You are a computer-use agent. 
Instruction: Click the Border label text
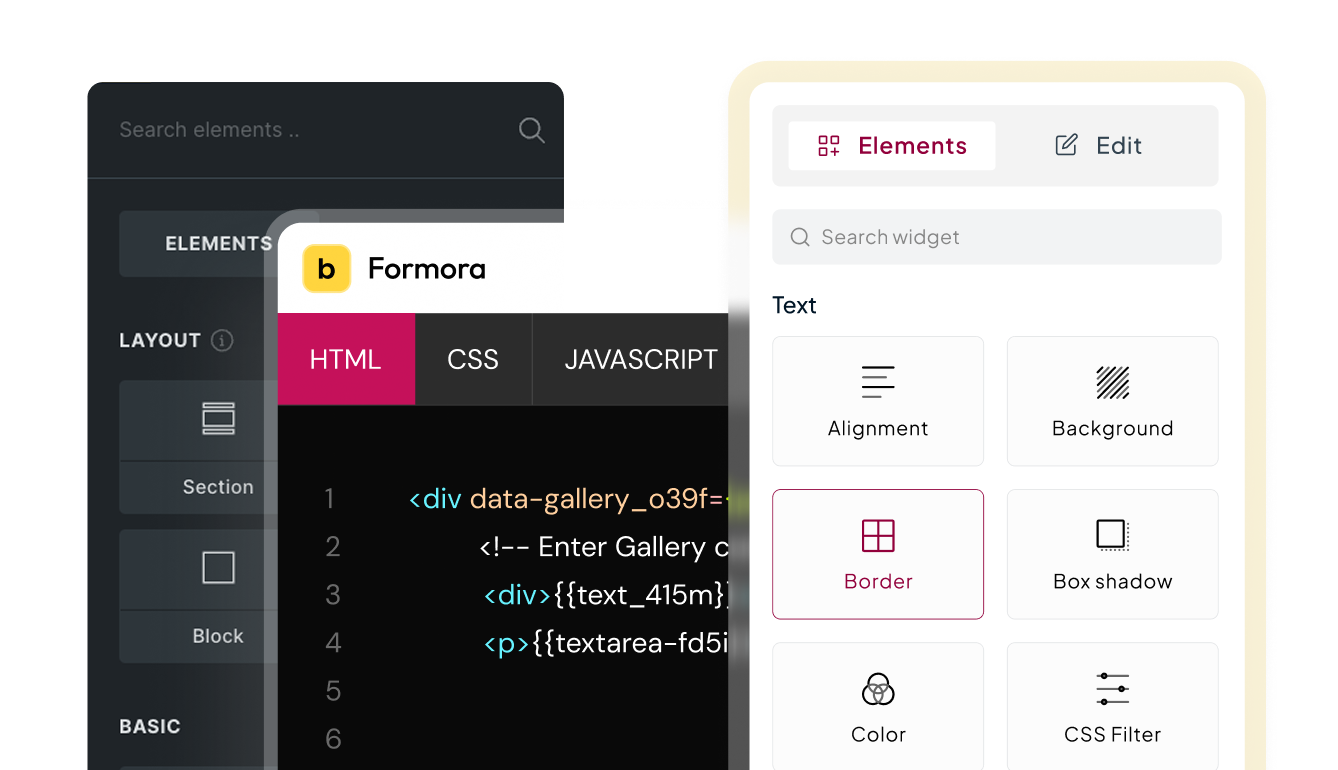tap(878, 581)
